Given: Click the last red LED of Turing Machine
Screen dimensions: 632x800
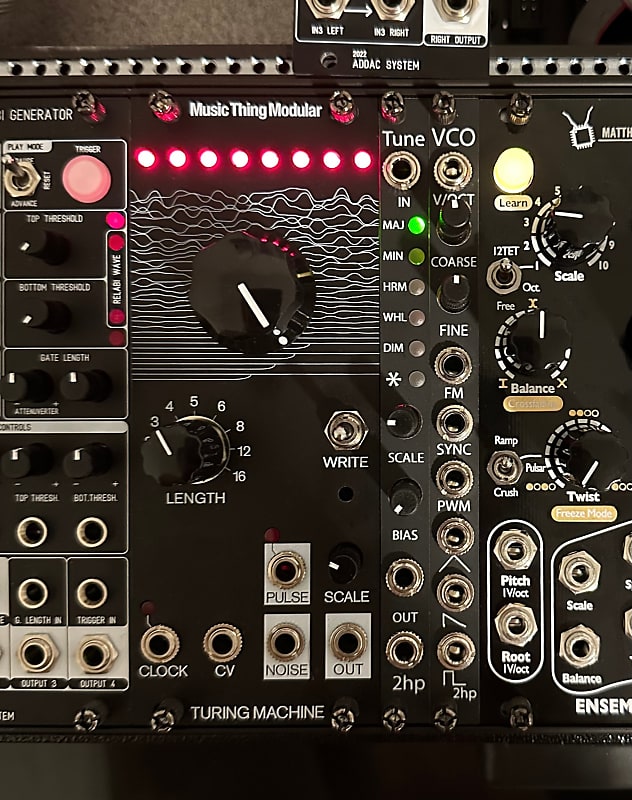Looking at the screenshot, I should point(363,159).
